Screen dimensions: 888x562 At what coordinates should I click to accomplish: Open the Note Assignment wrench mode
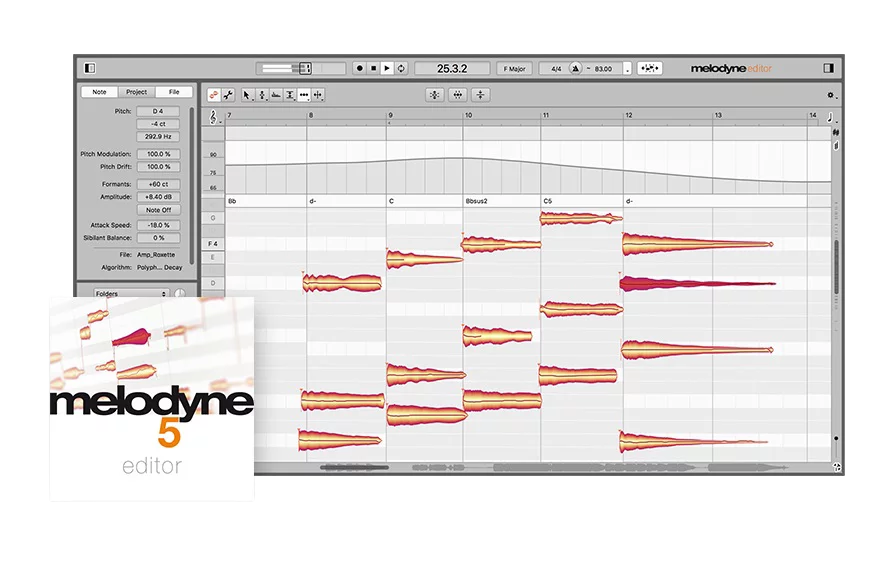click(228, 95)
